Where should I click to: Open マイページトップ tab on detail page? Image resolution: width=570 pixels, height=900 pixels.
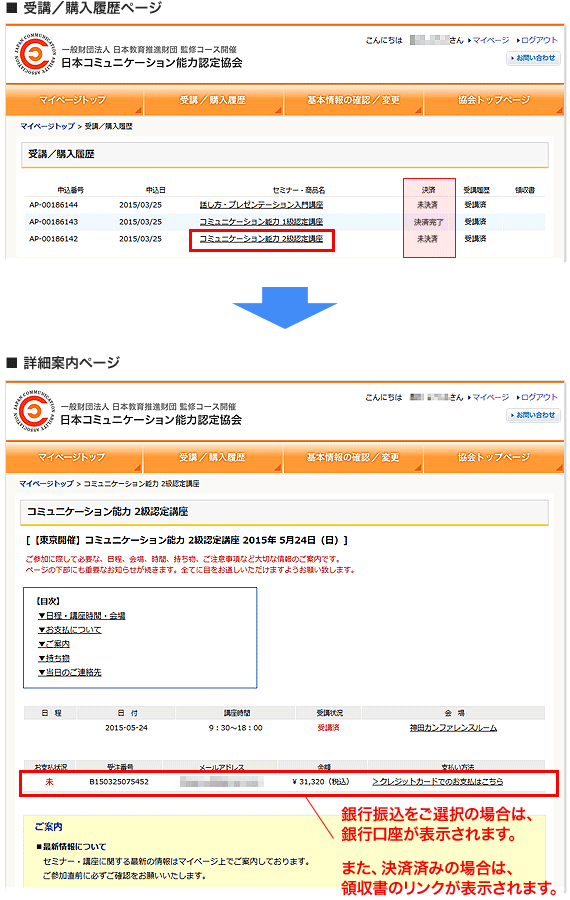(73, 457)
